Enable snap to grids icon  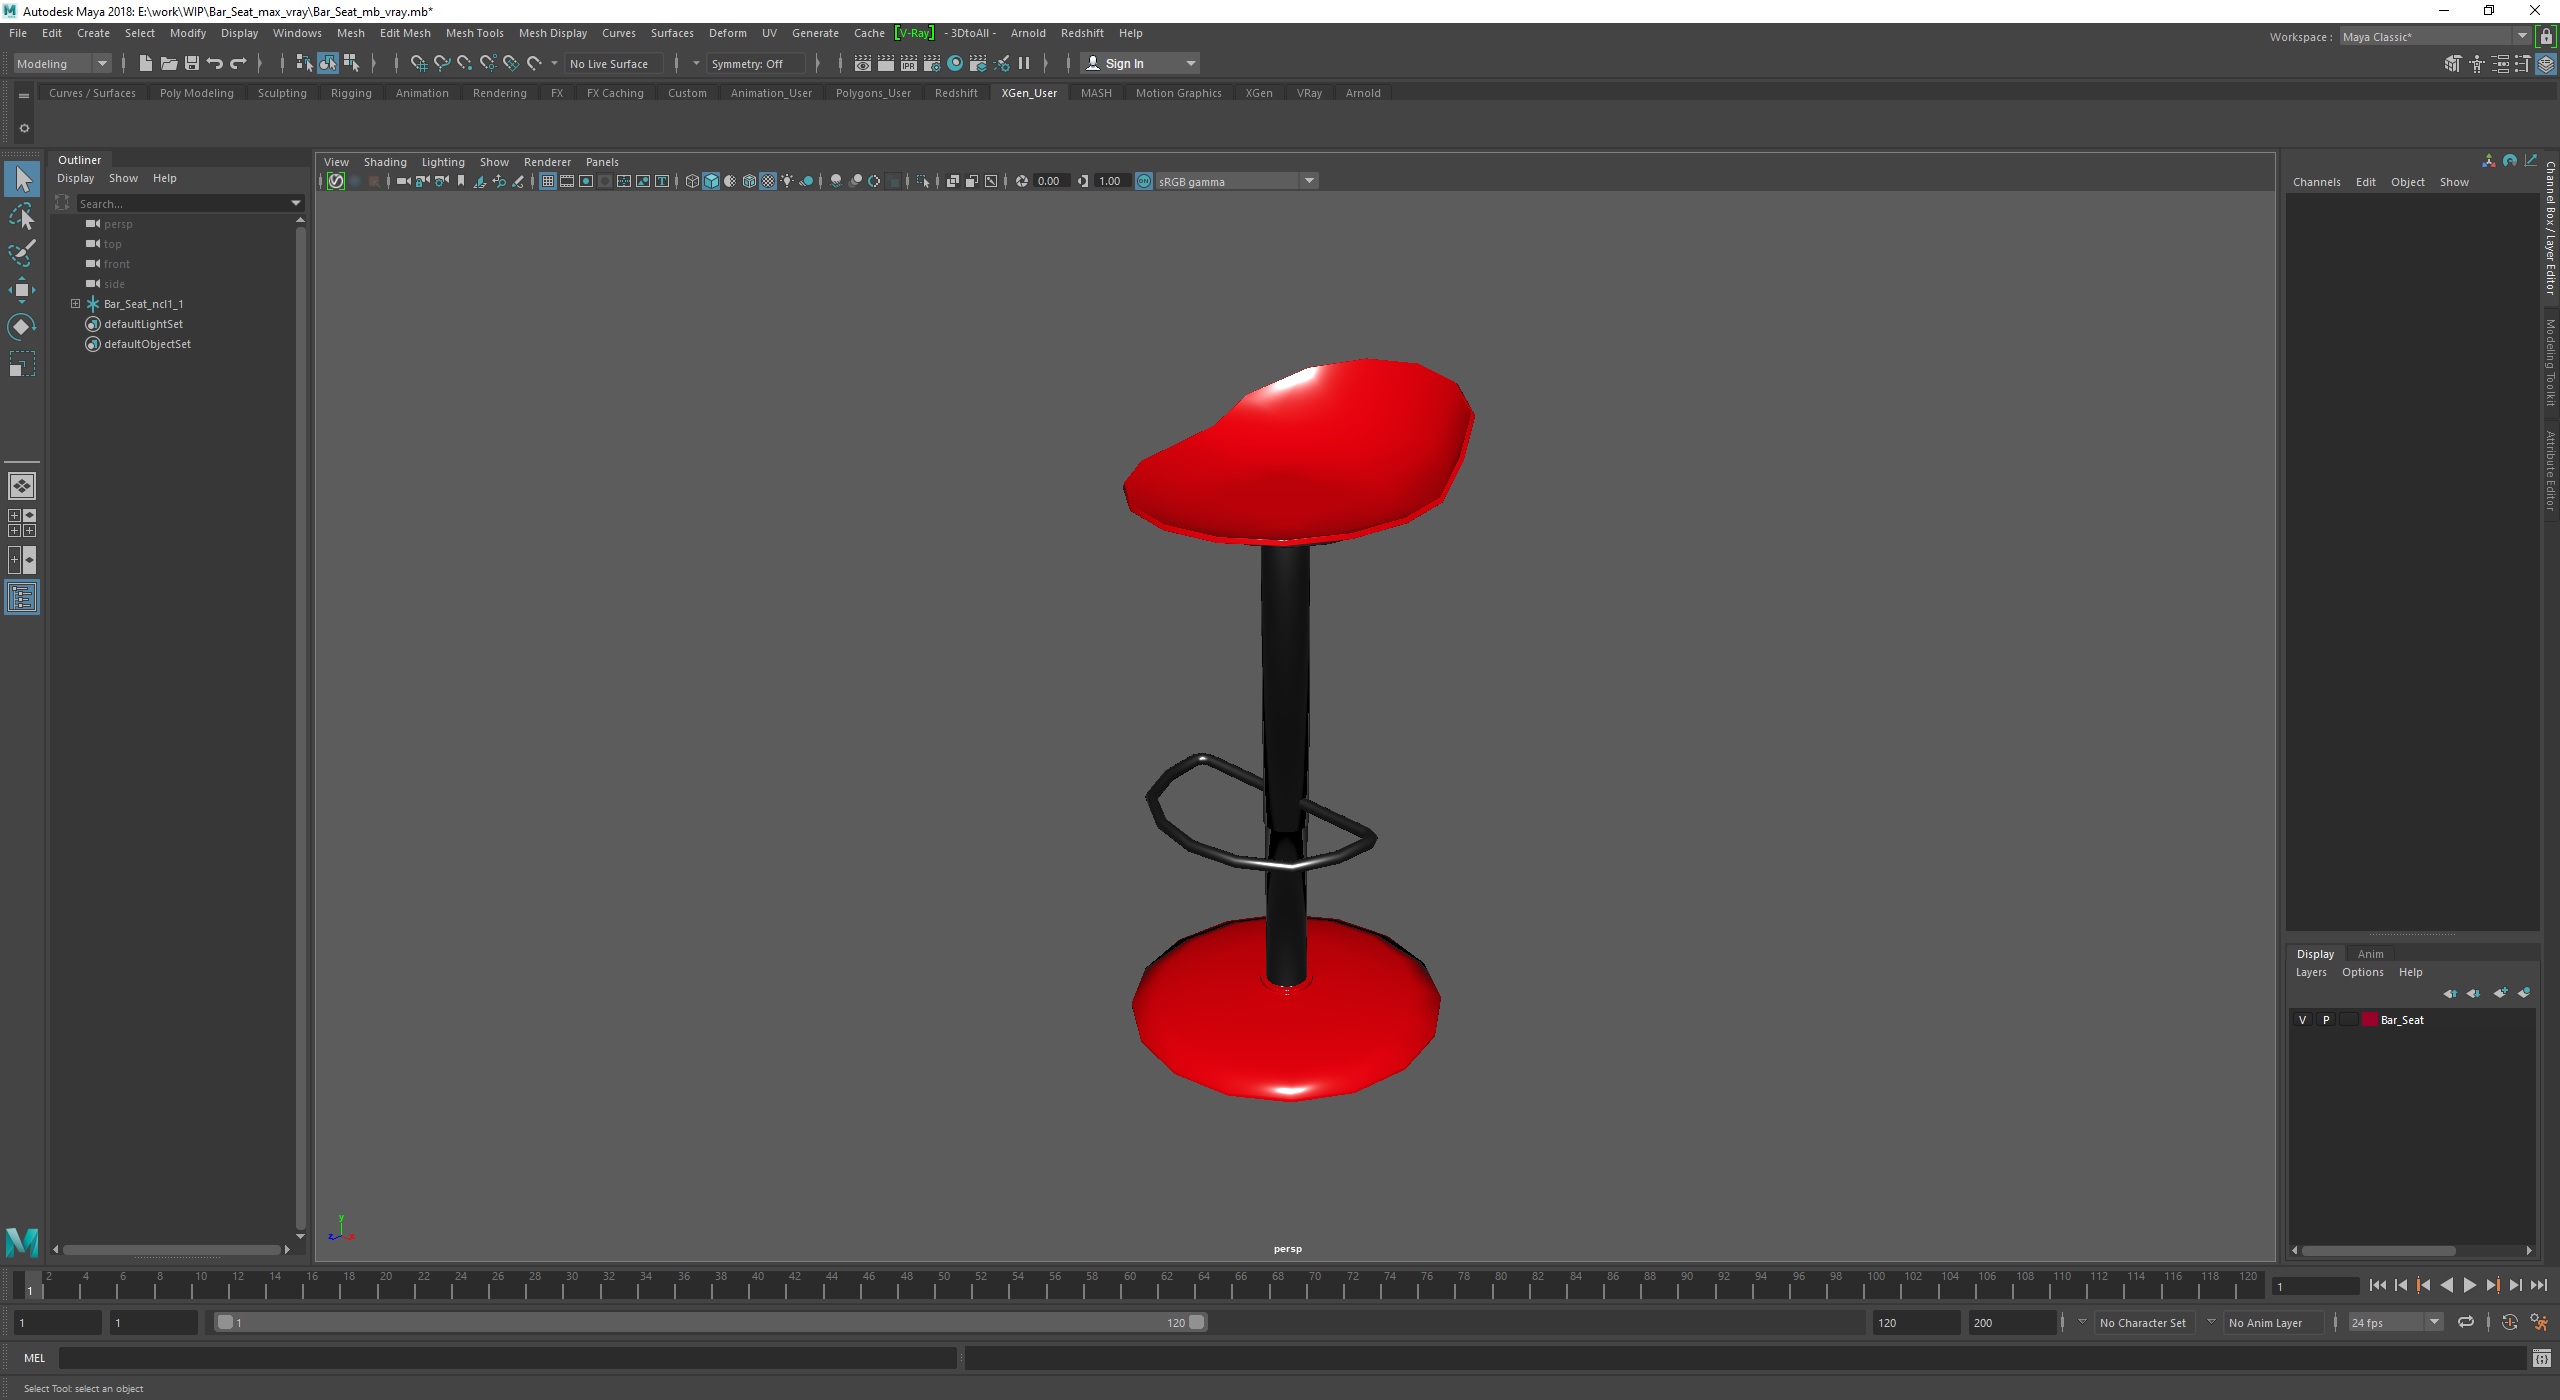pyautogui.click(x=419, y=63)
